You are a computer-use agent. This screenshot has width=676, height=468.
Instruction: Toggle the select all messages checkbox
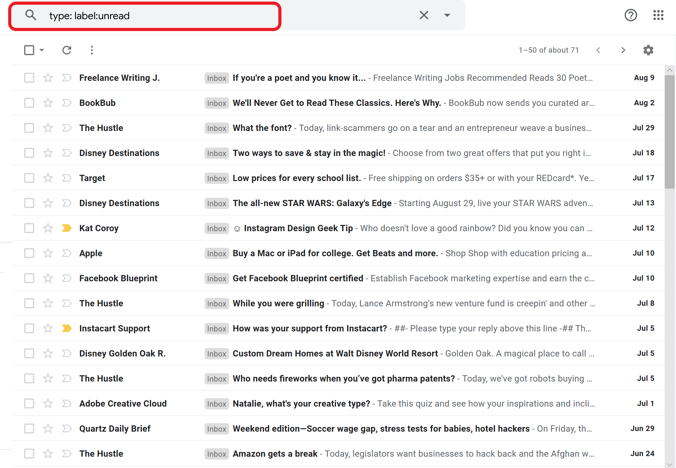[x=29, y=50]
